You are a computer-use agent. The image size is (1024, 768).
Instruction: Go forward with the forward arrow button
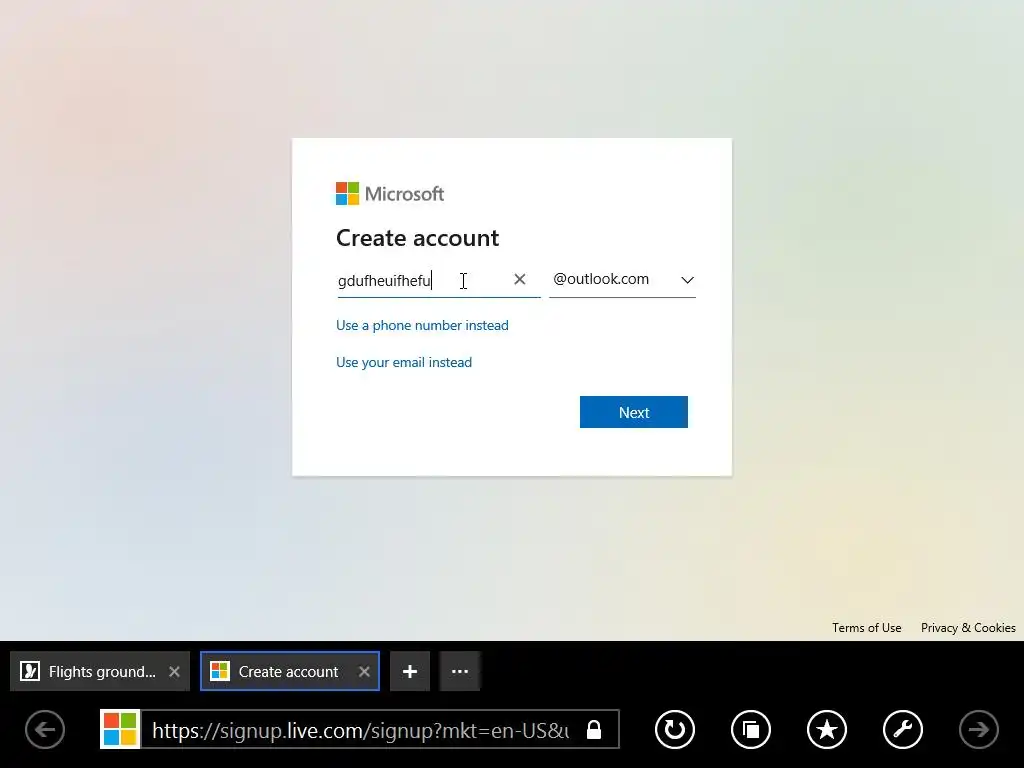[x=978, y=729]
